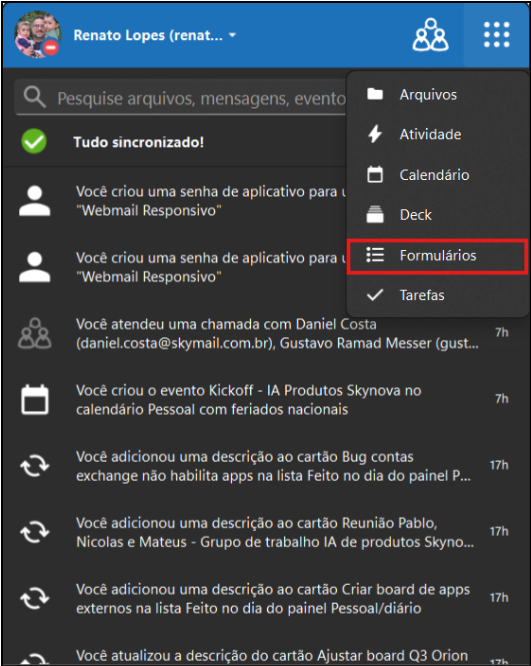Click the Deck stack icon
Viewport: 531px width, 666px height.
(375, 214)
